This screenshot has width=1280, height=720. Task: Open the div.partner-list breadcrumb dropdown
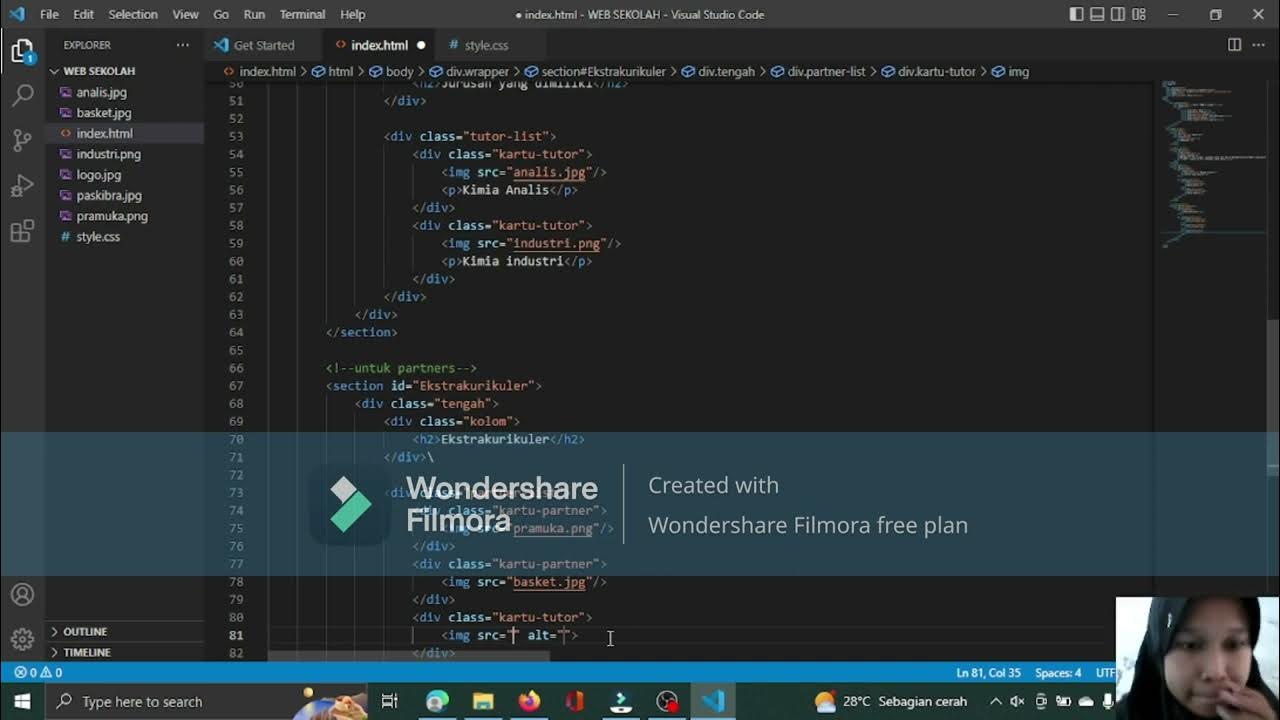click(x=818, y=72)
